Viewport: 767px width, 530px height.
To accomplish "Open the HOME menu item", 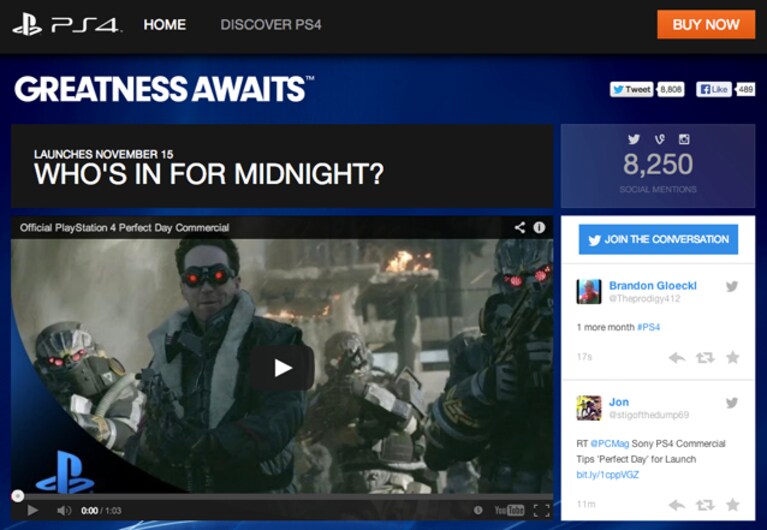I will tap(164, 24).
